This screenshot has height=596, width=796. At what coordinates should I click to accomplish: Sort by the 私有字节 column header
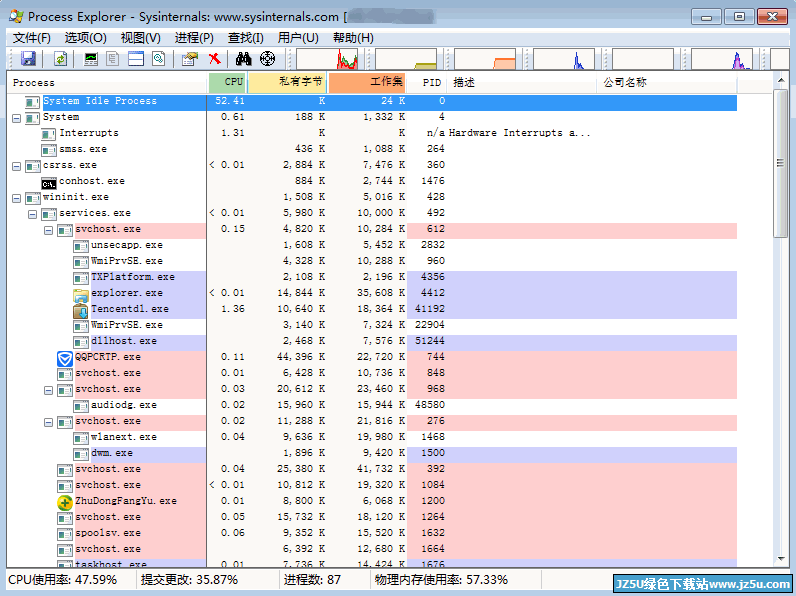point(287,83)
